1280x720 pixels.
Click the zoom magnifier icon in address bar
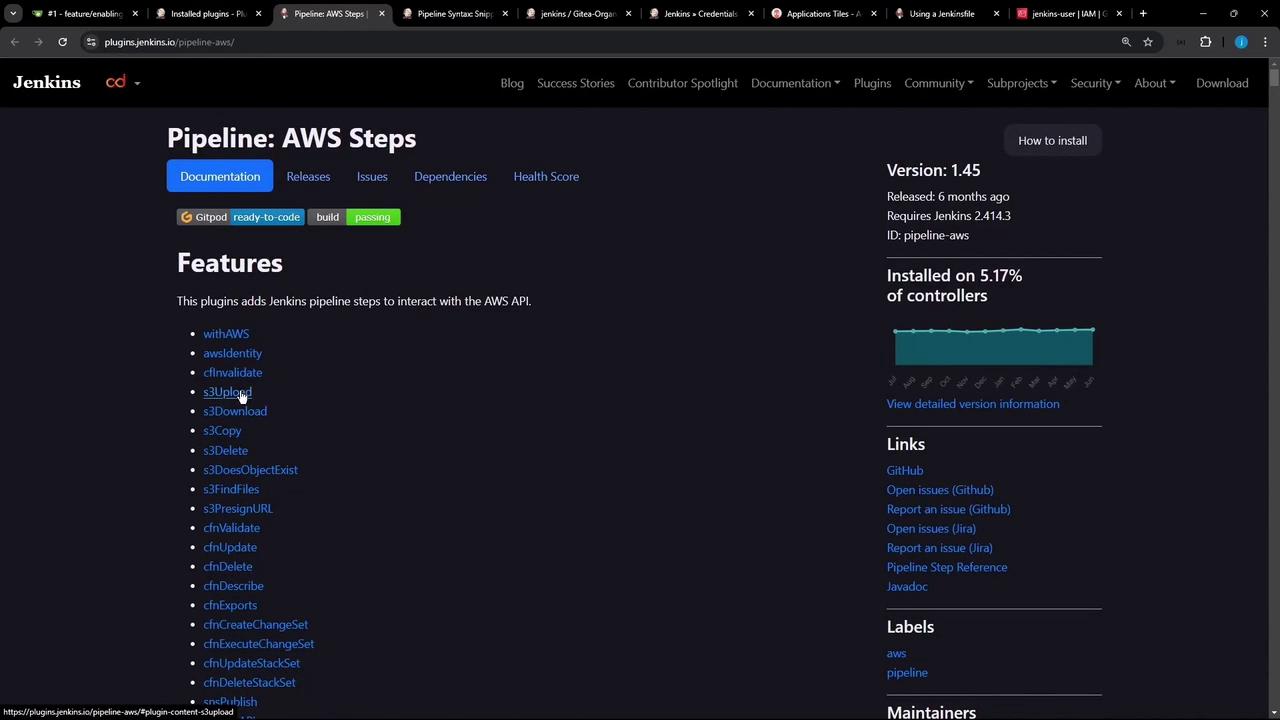pos(1126,42)
